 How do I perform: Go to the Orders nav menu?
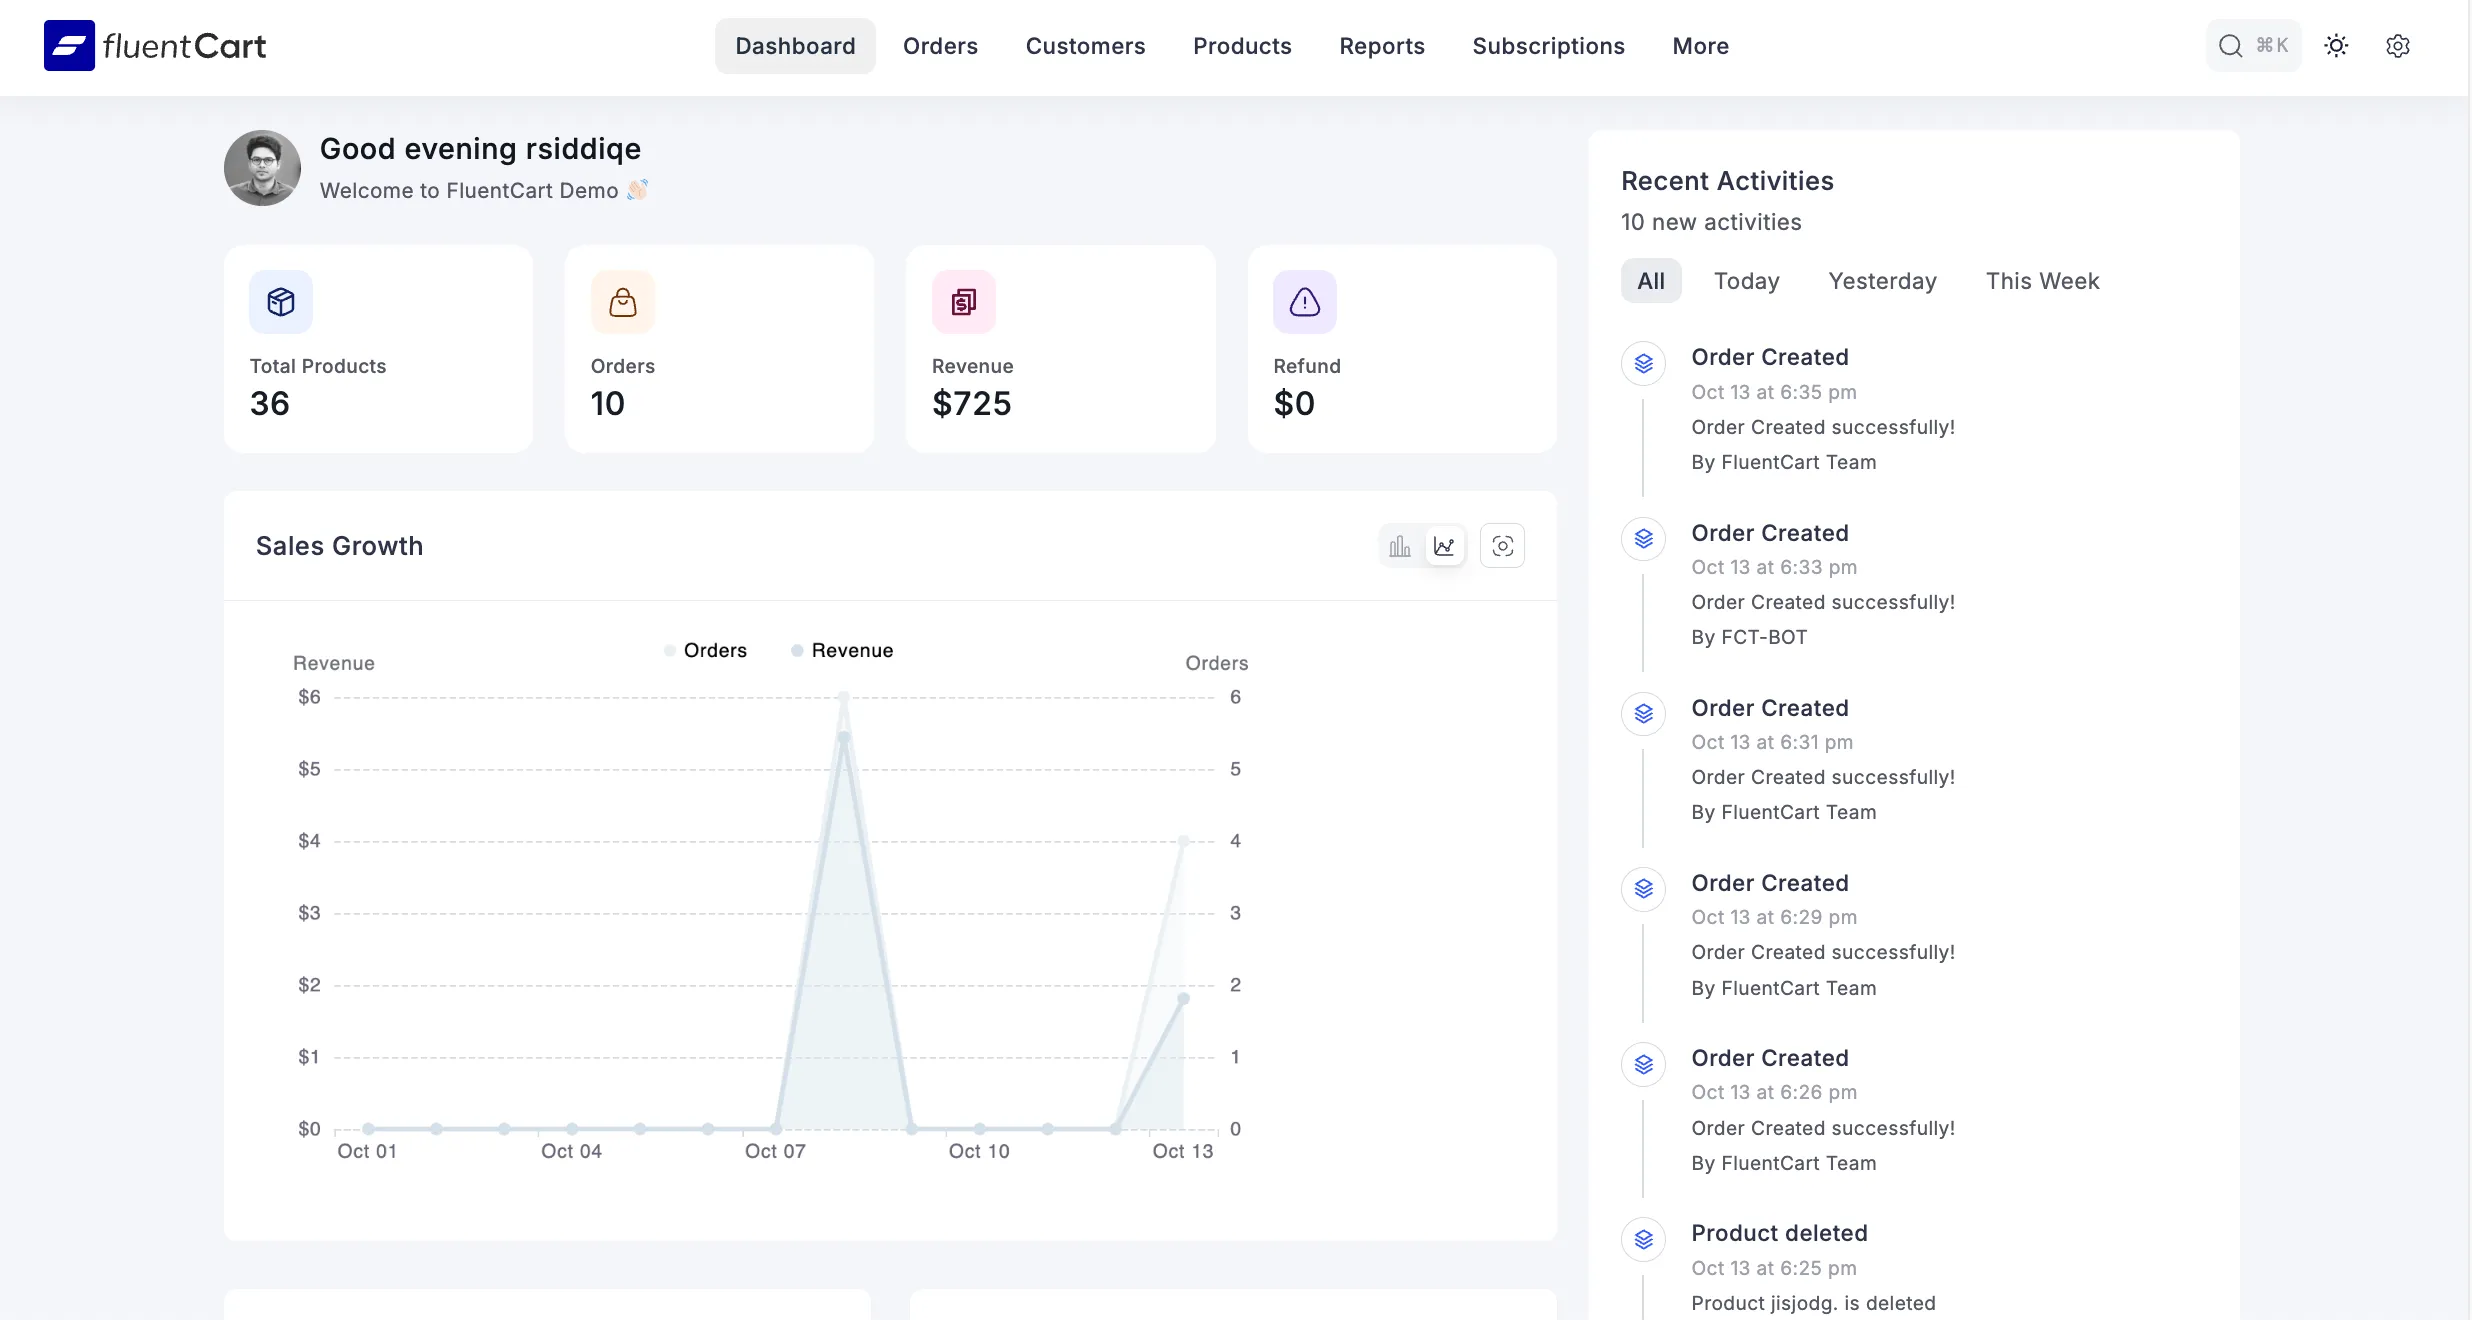point(940,46)
